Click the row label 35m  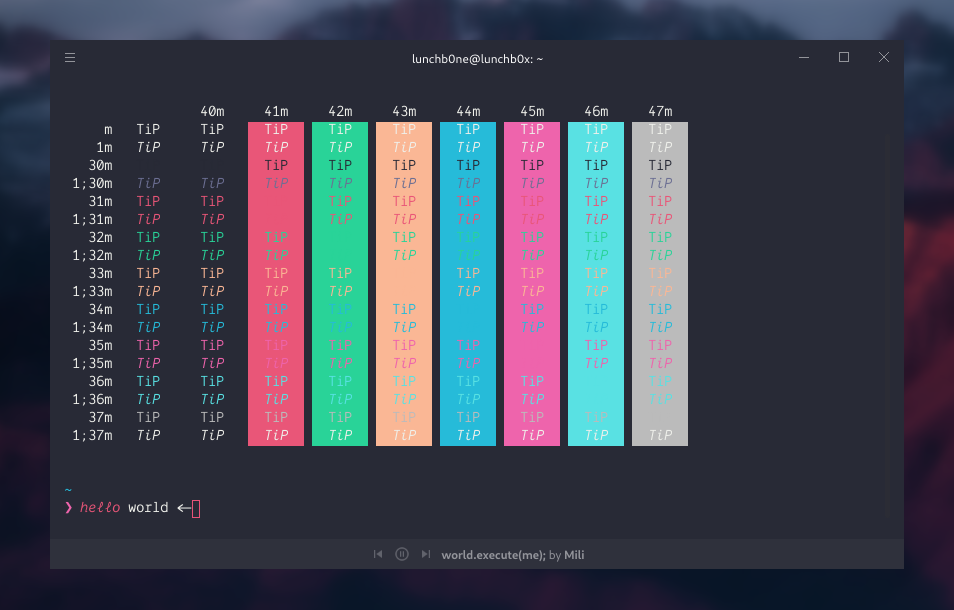[x=100, y=345]
